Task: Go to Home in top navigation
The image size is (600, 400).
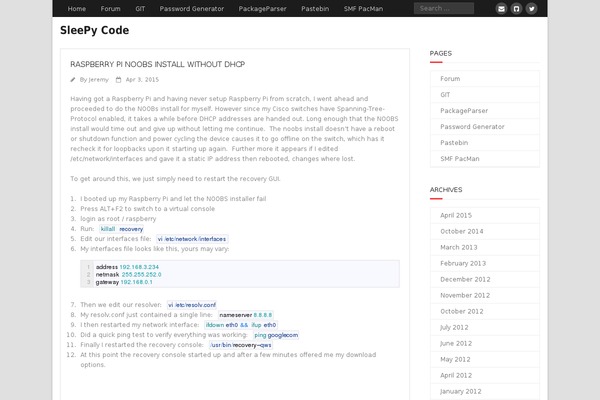Action: [x=77, y=8]
